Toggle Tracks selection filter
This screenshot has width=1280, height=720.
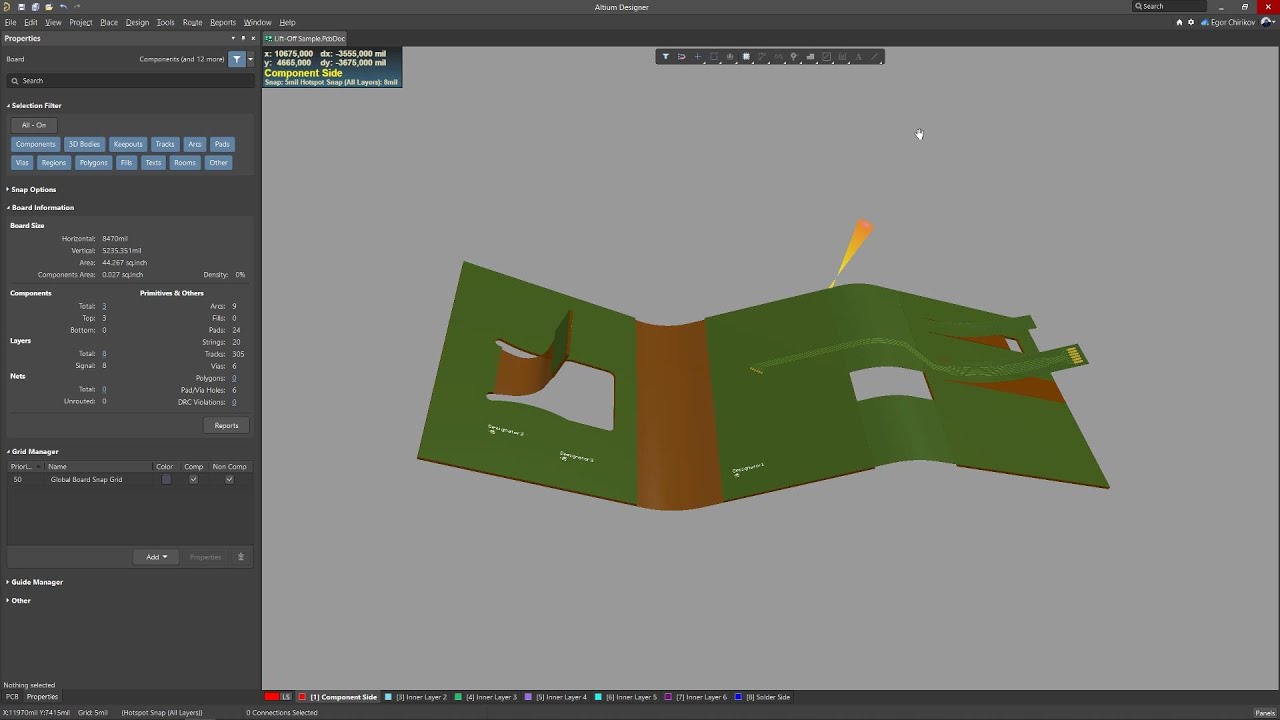click(x=165, y=144)
